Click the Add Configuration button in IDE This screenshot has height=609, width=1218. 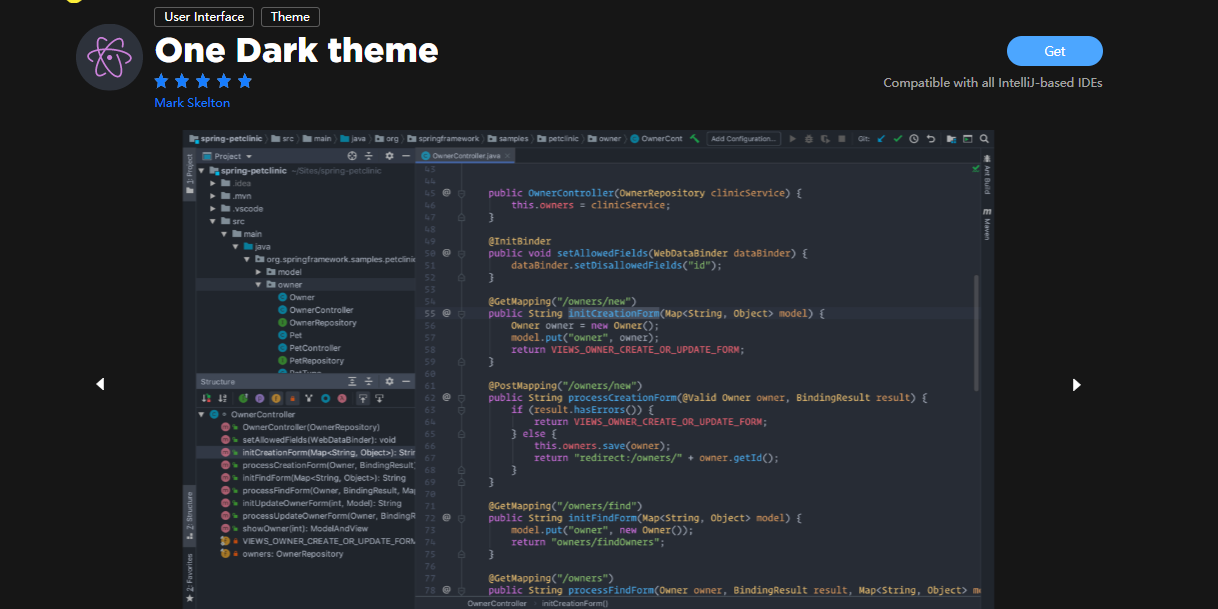coord(743,139)
